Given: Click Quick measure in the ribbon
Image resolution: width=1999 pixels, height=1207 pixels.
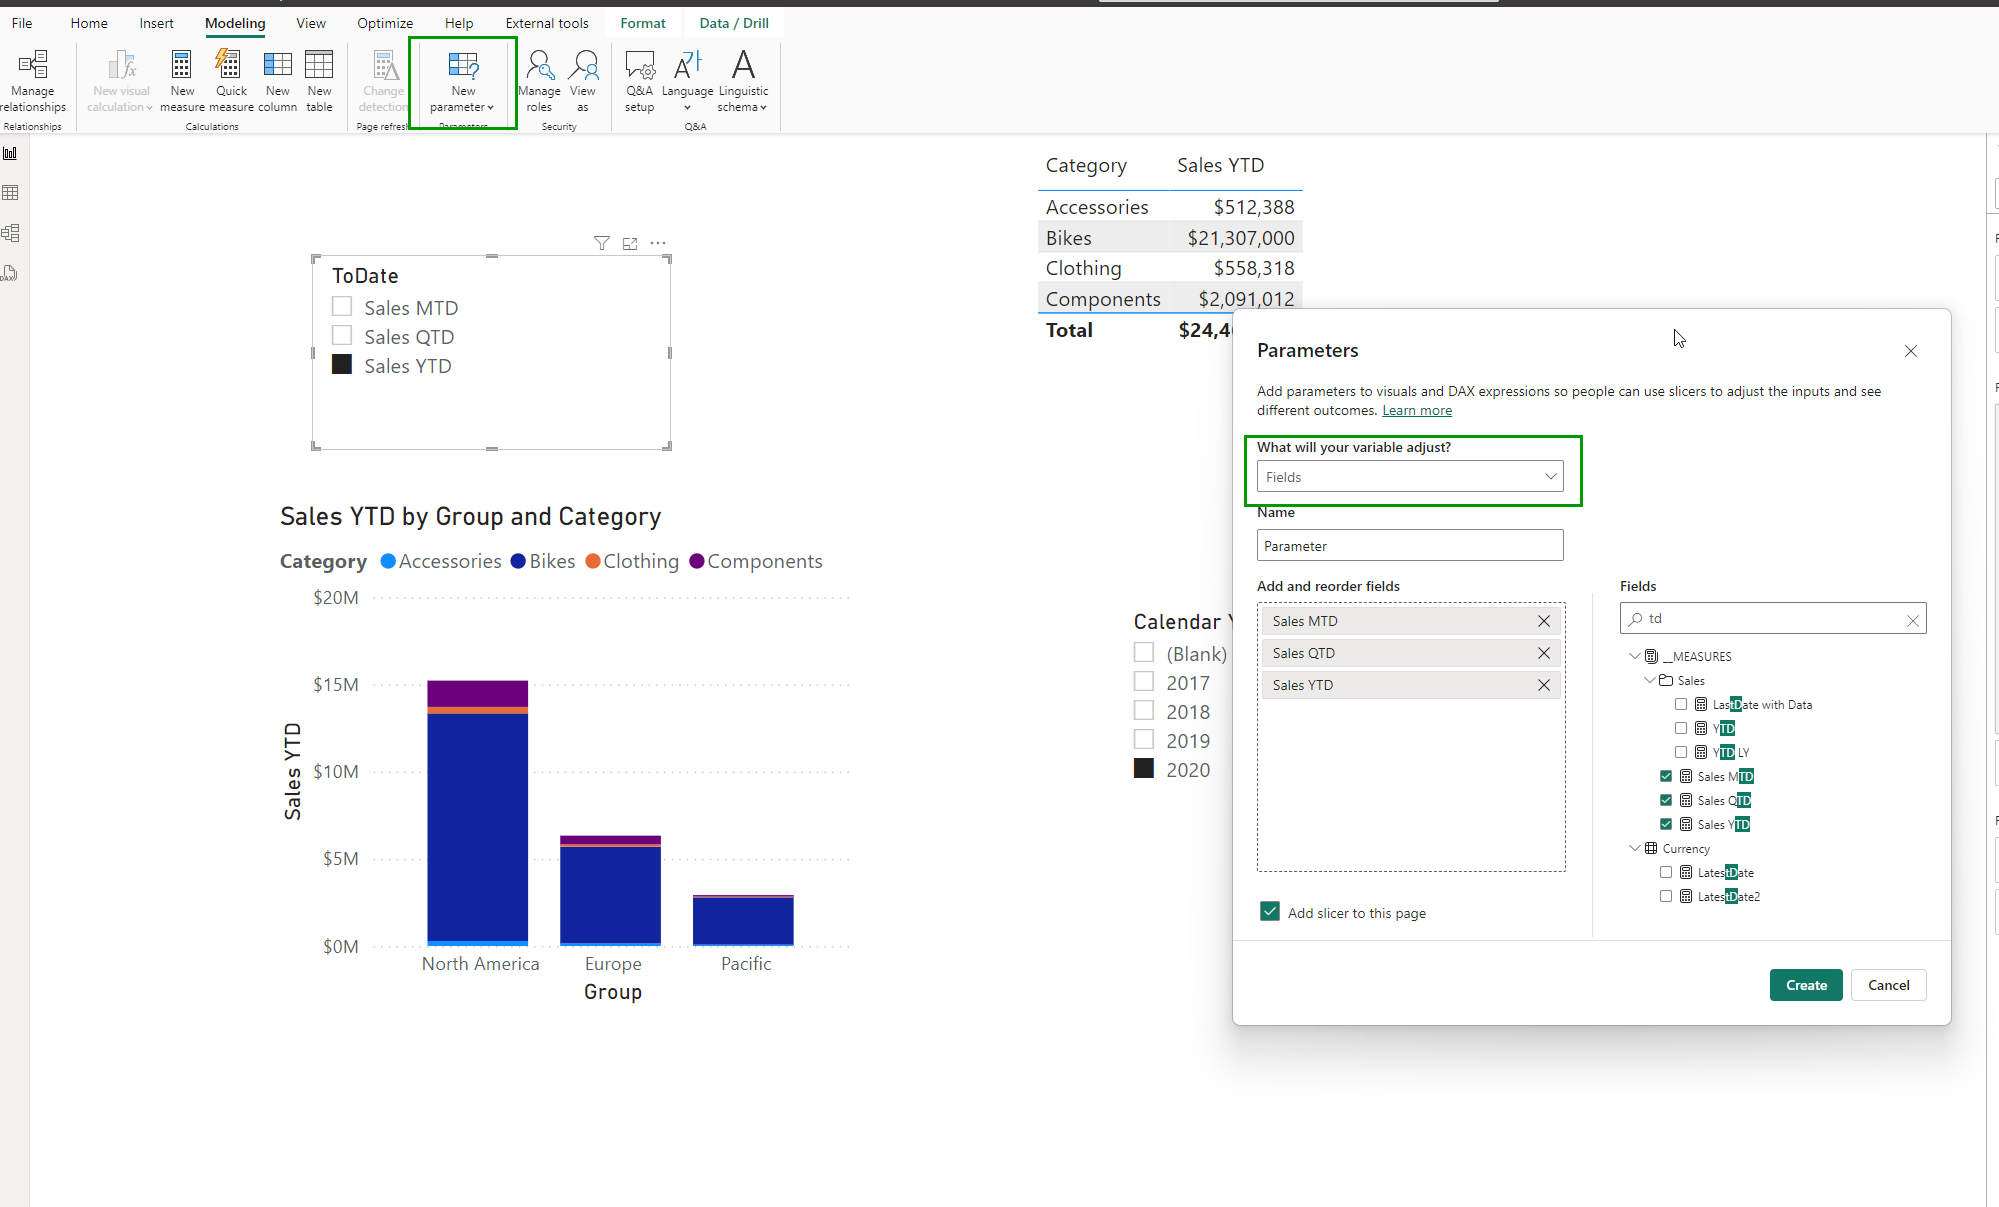Looking at the screenshot, I should click(x=231, y=82).
